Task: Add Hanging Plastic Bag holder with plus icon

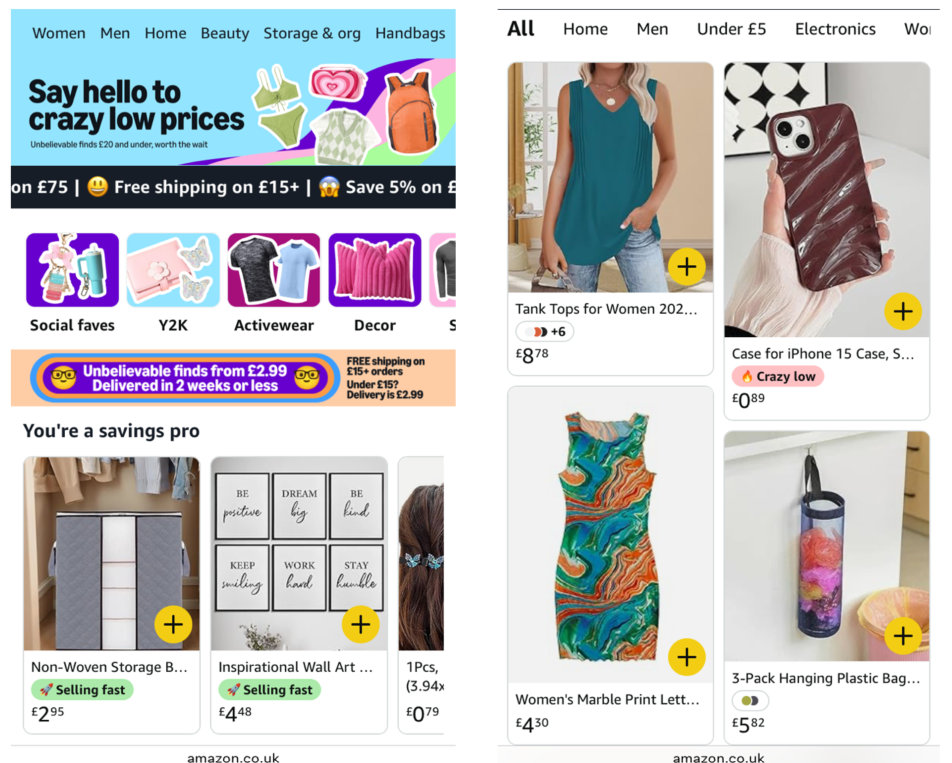Action: [903, 636]
